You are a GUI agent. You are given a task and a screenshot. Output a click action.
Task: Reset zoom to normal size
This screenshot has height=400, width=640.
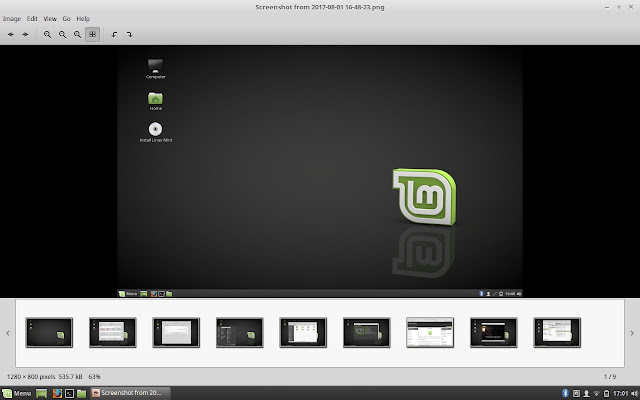click(x=77, y=35)
